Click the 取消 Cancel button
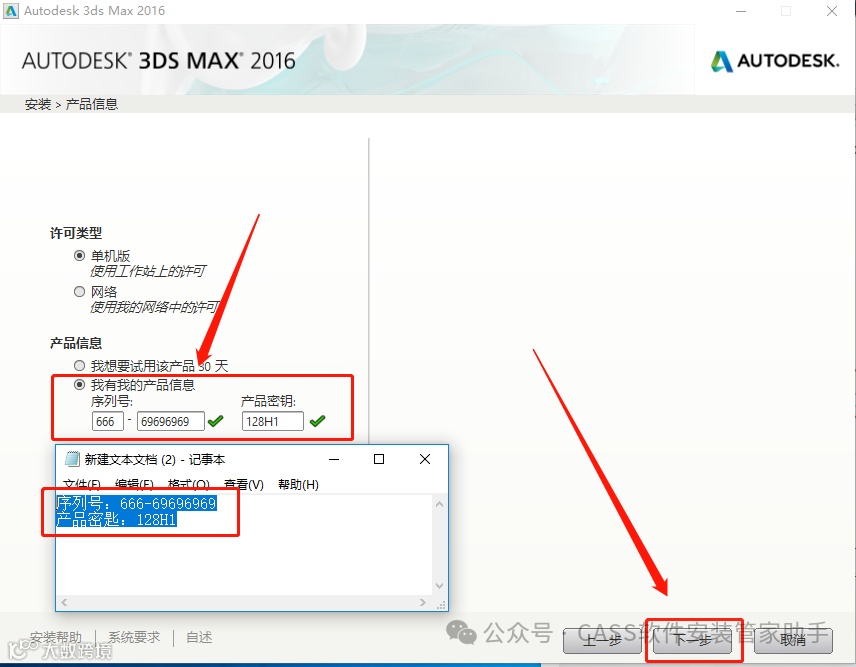The width and height of the screenshot is (856, 667). [793, 640]
